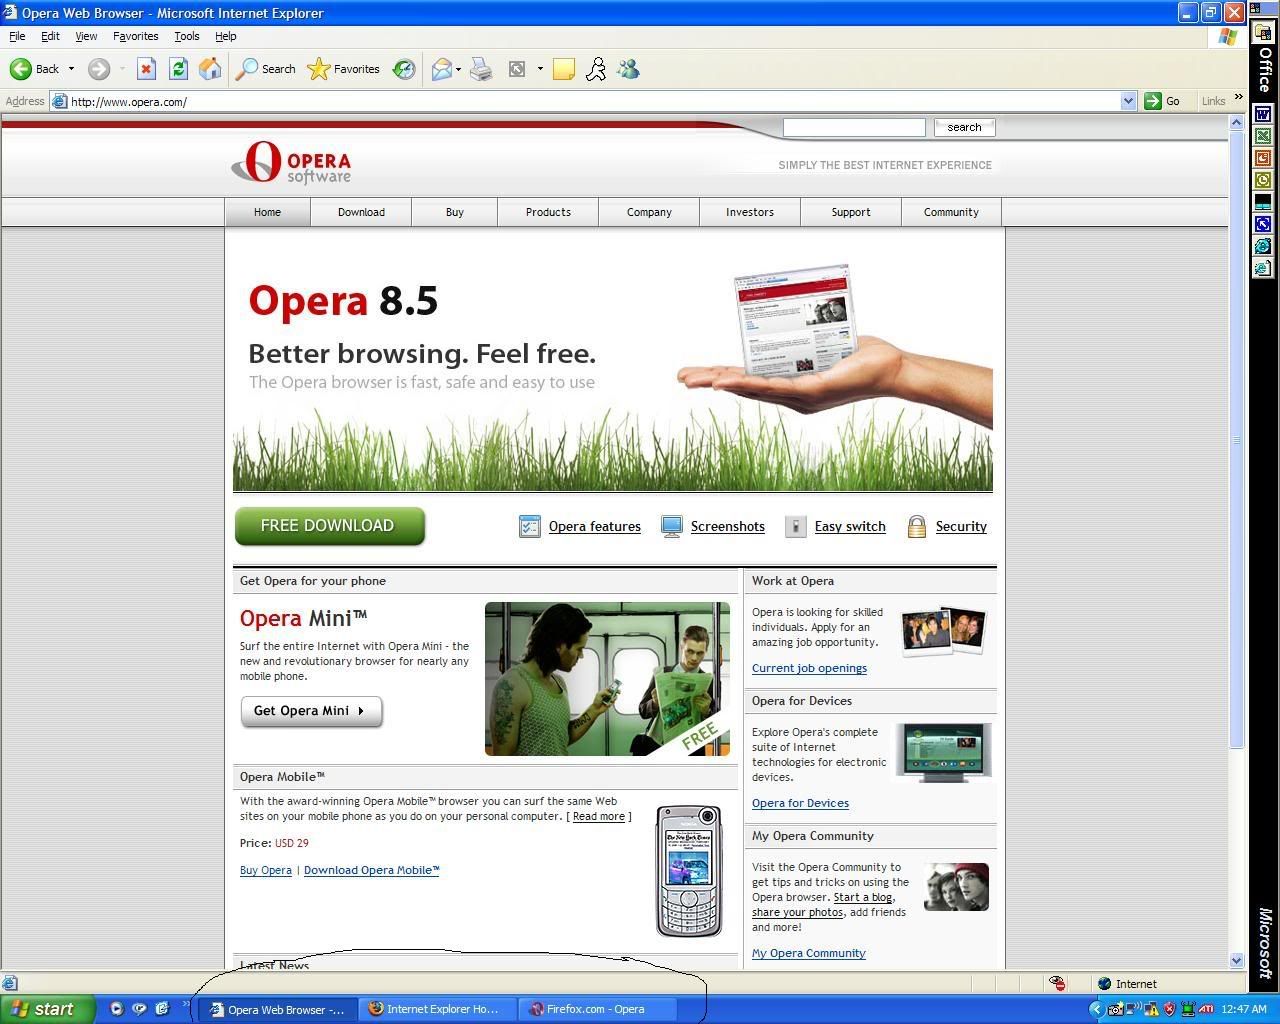Follow the Download Opera Mobile link

click(372, 870)
